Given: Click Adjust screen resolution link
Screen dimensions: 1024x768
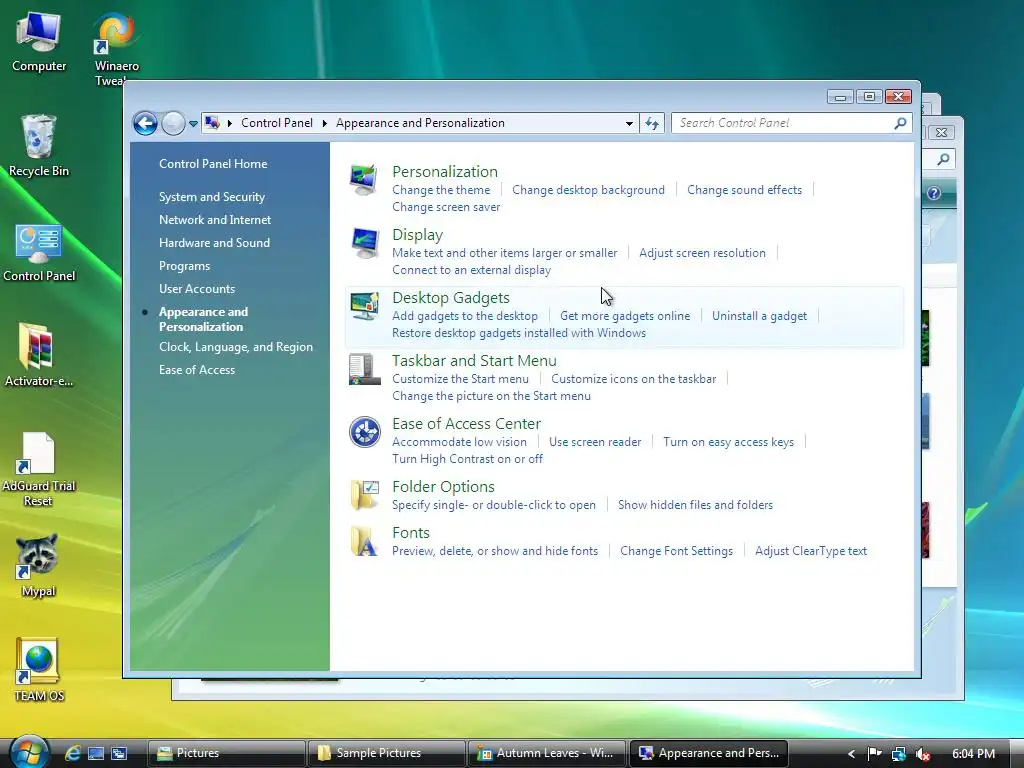Looking at the screenshot, I should 702,253.
